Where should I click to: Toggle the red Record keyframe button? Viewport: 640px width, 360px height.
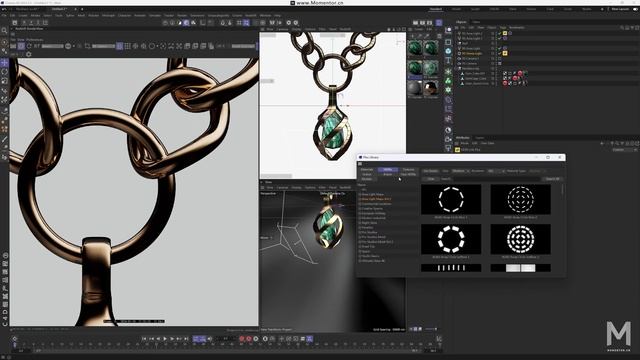coord(242,339)
